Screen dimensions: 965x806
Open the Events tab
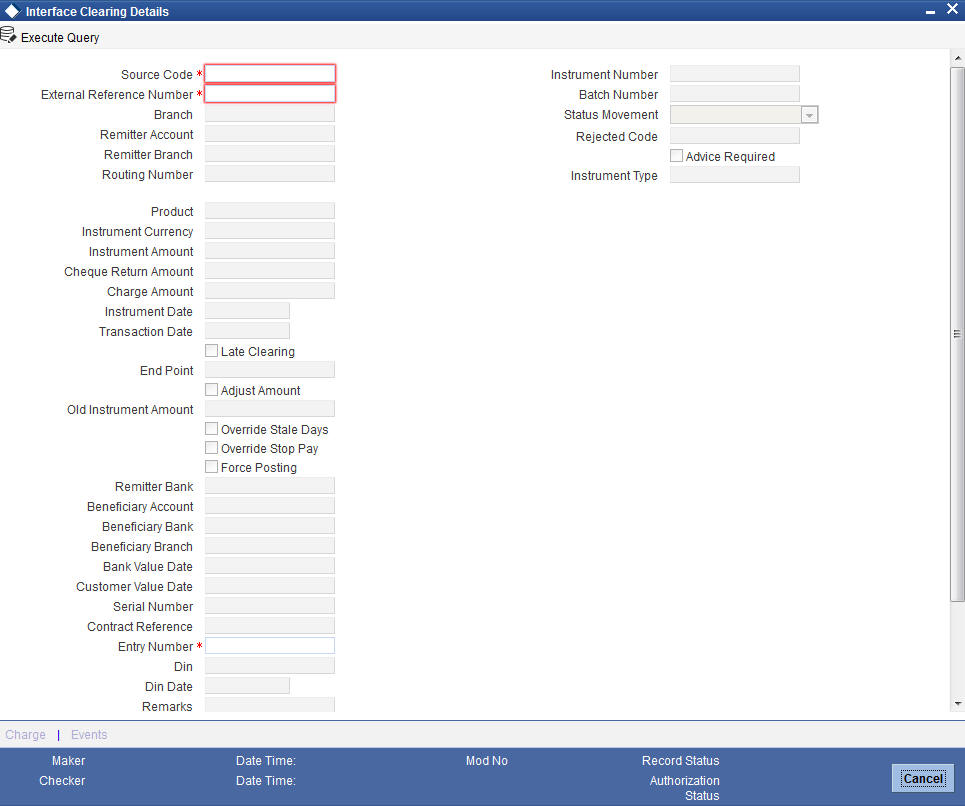point(89,735)
